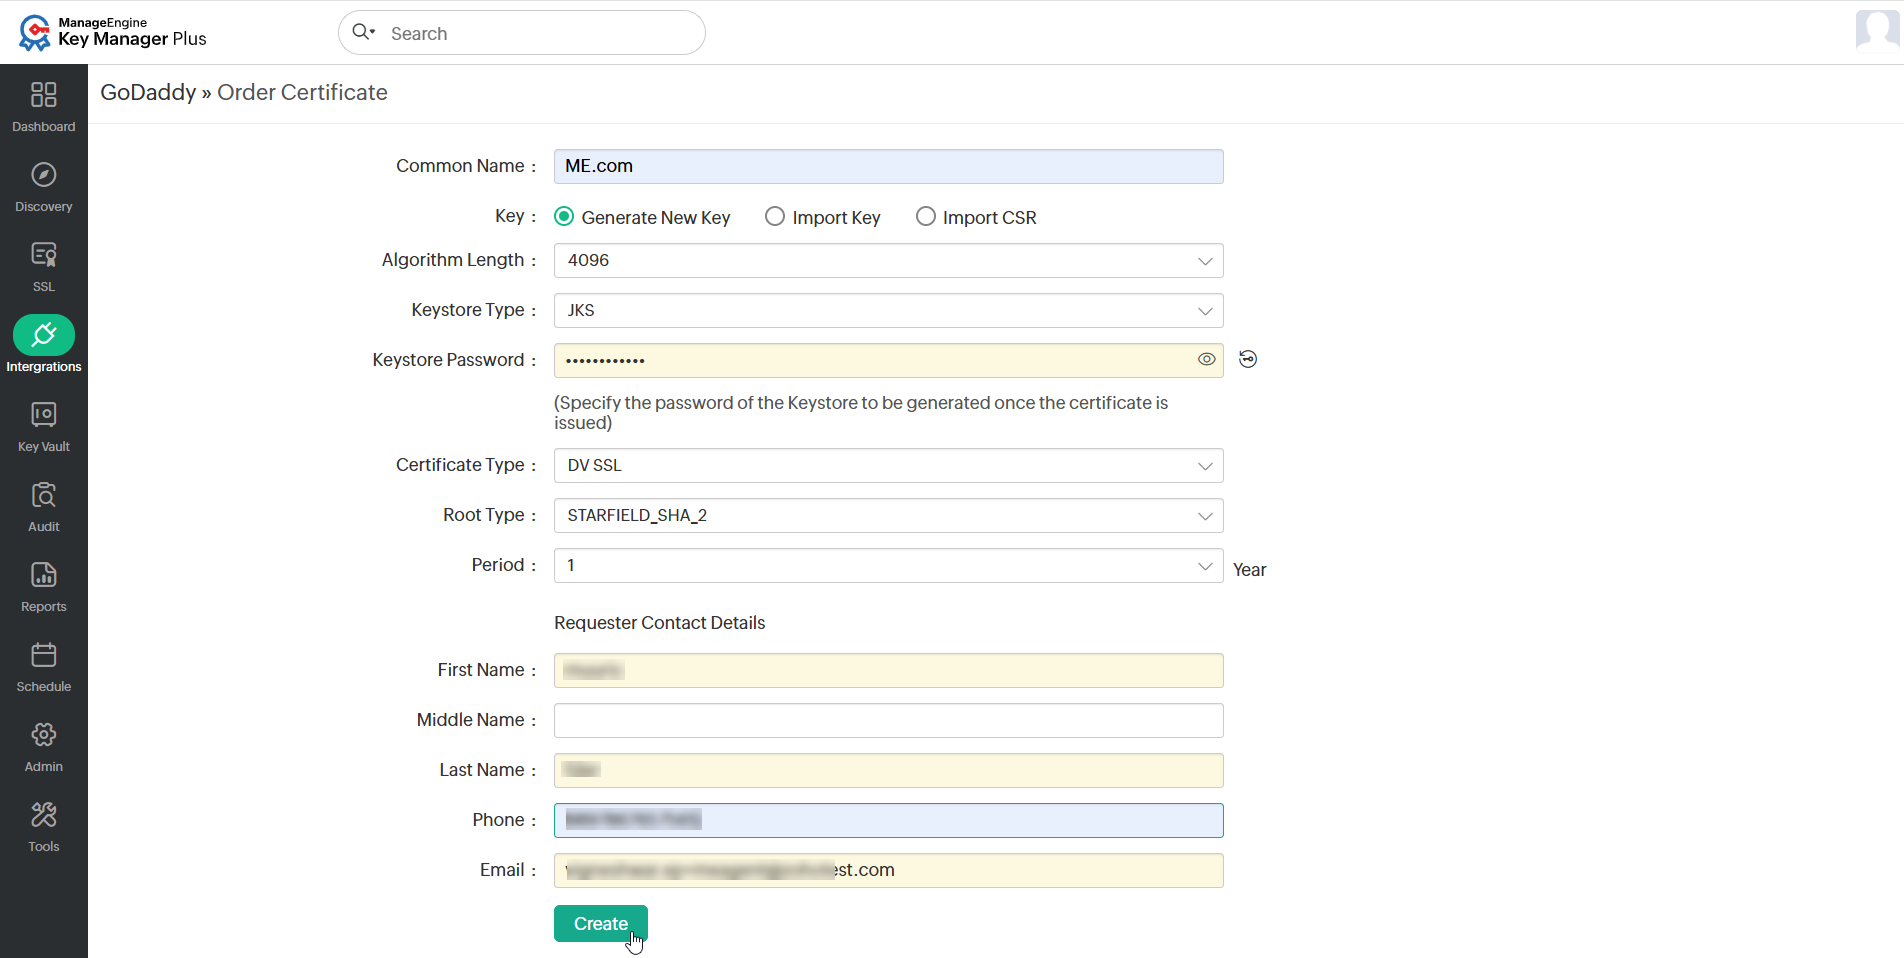
Task: Expand the Period dropdown
Action: click(x=889, y=565)
